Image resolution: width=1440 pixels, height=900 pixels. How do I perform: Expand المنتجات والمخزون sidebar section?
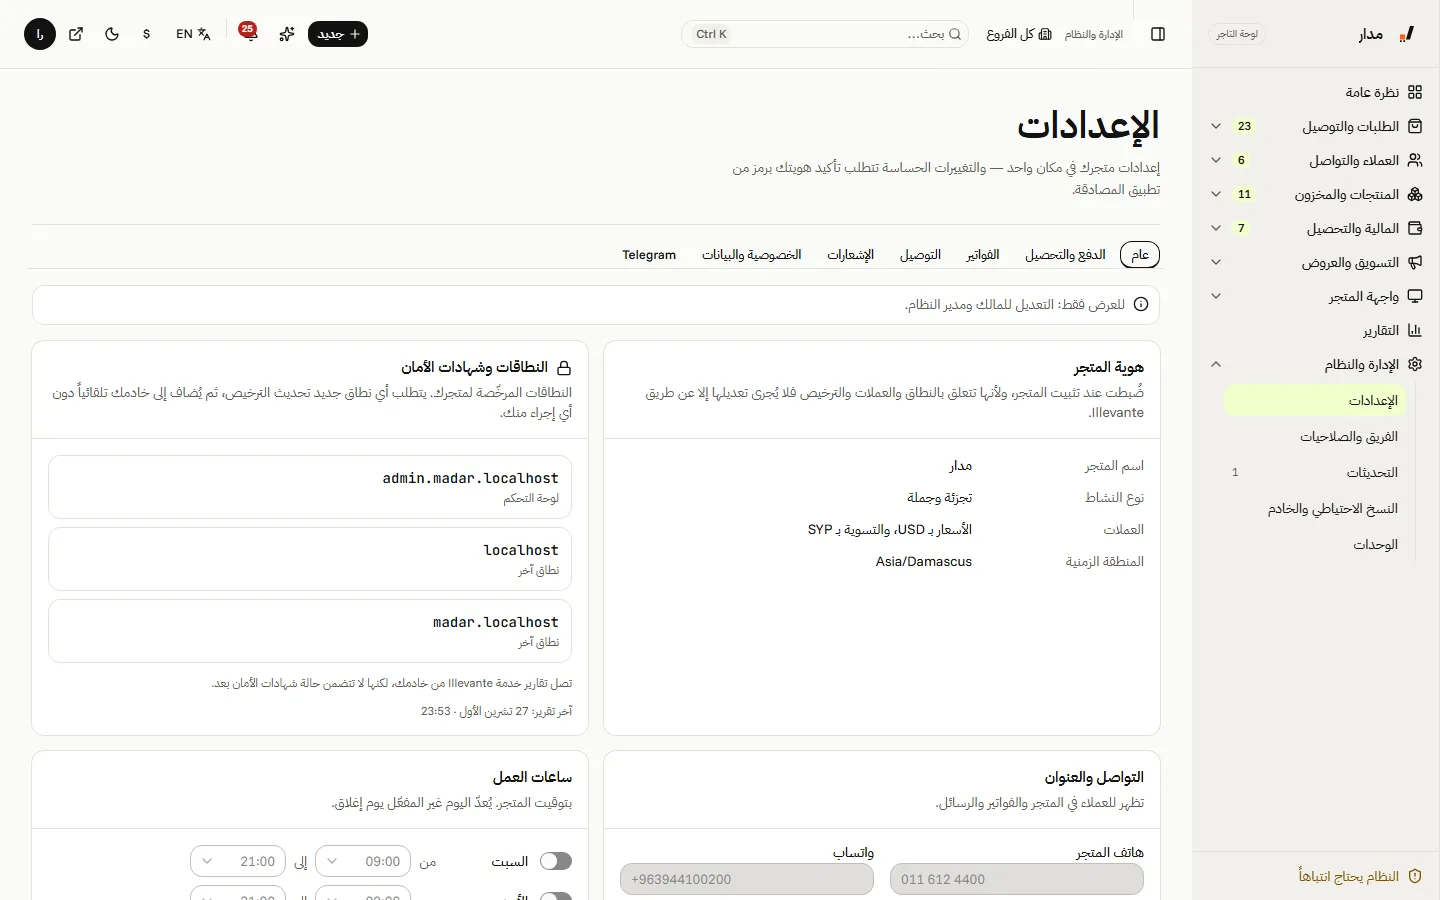pos(1216,194)
